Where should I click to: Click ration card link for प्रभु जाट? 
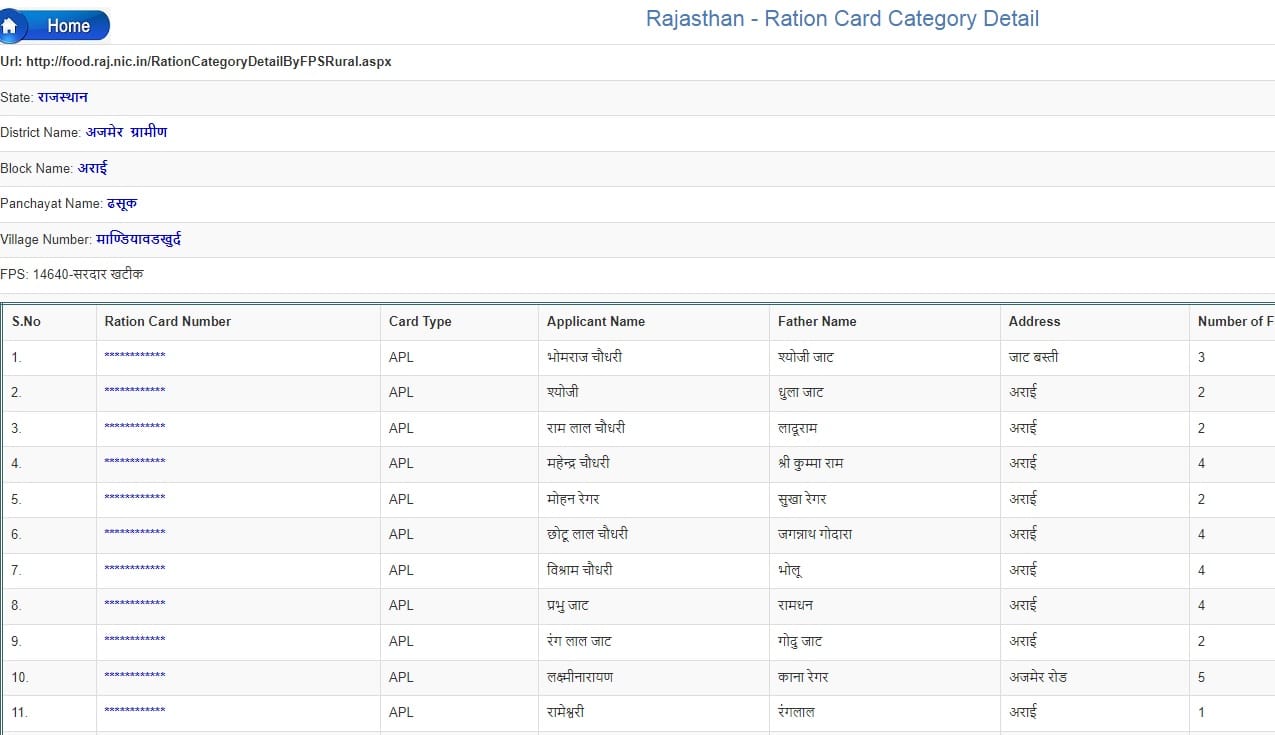[136, 605]
